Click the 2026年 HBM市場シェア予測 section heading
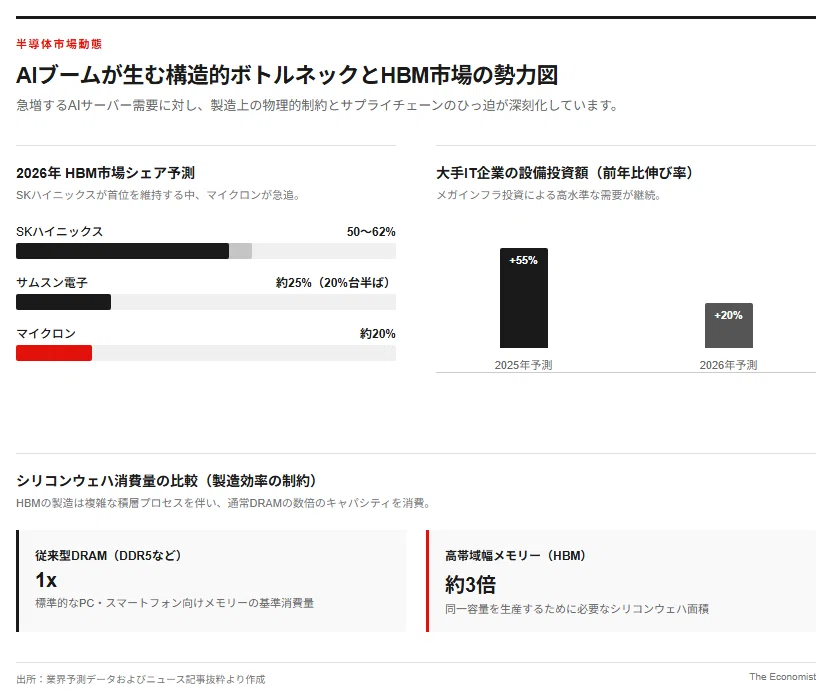833x700 pixels. coord(105,173)
